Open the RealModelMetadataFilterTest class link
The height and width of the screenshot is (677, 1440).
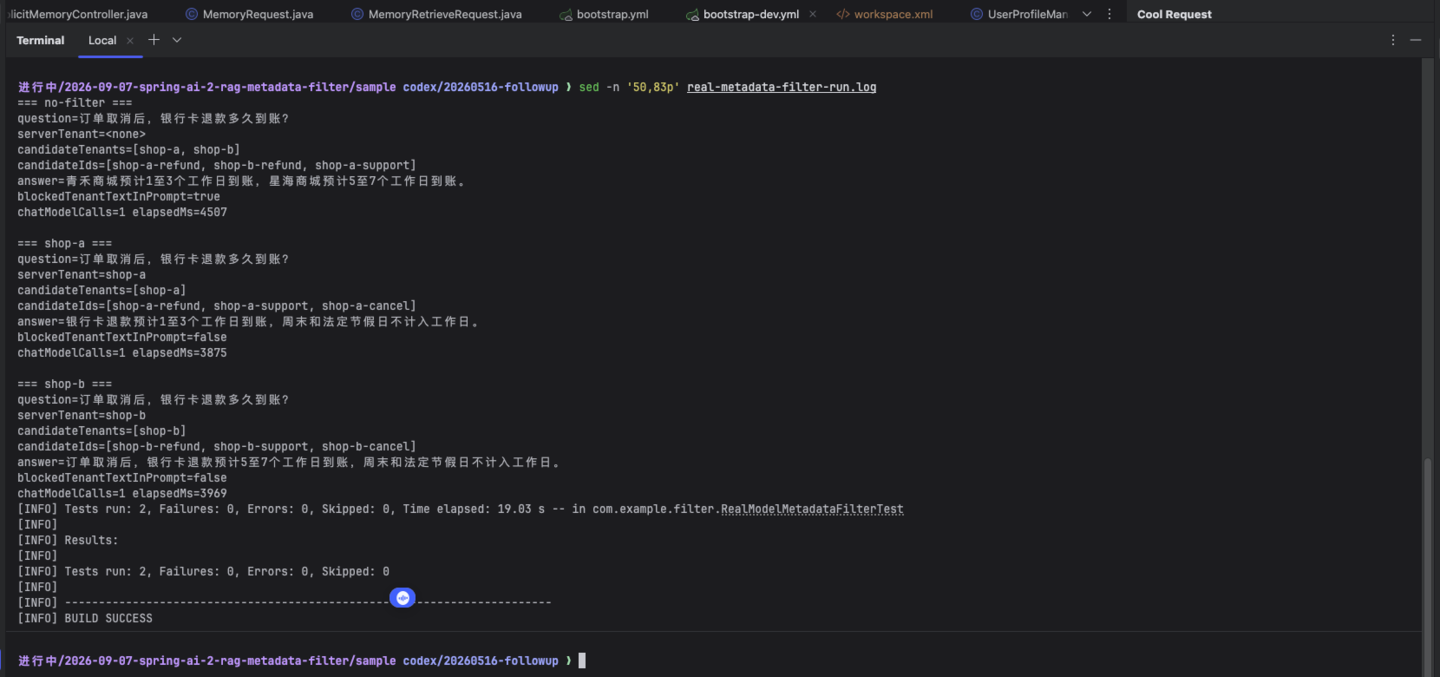coord(812,509)
